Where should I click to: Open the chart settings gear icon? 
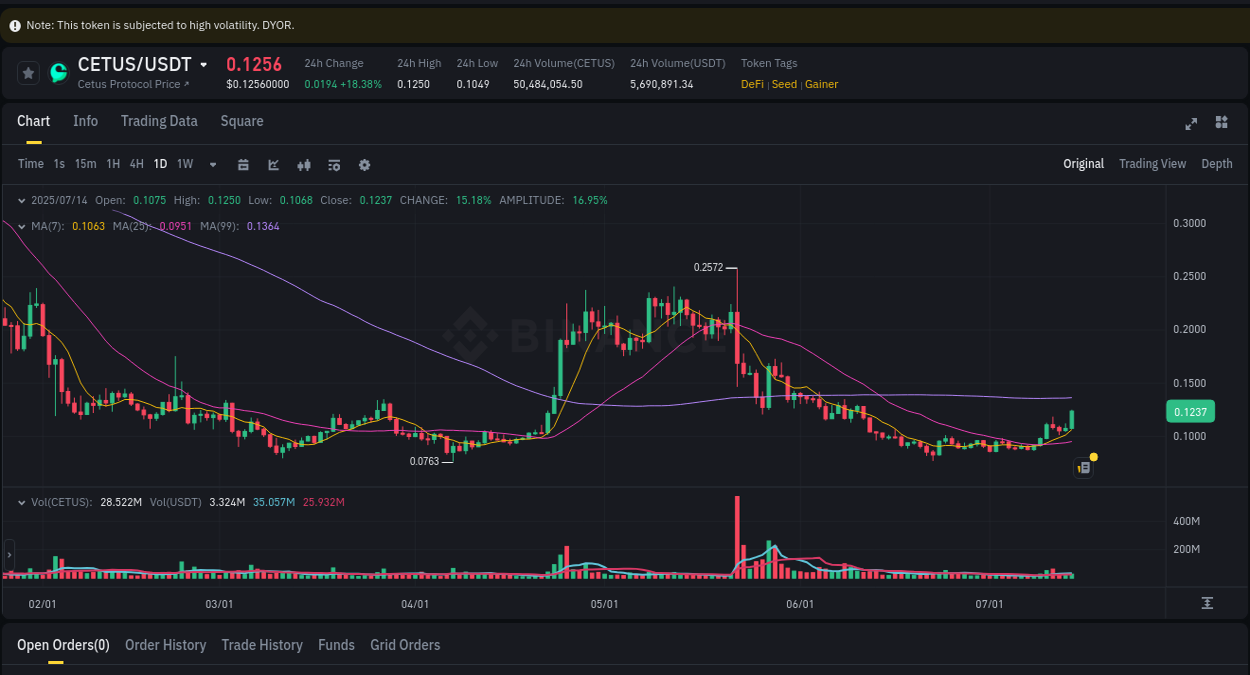coord(364,164)
